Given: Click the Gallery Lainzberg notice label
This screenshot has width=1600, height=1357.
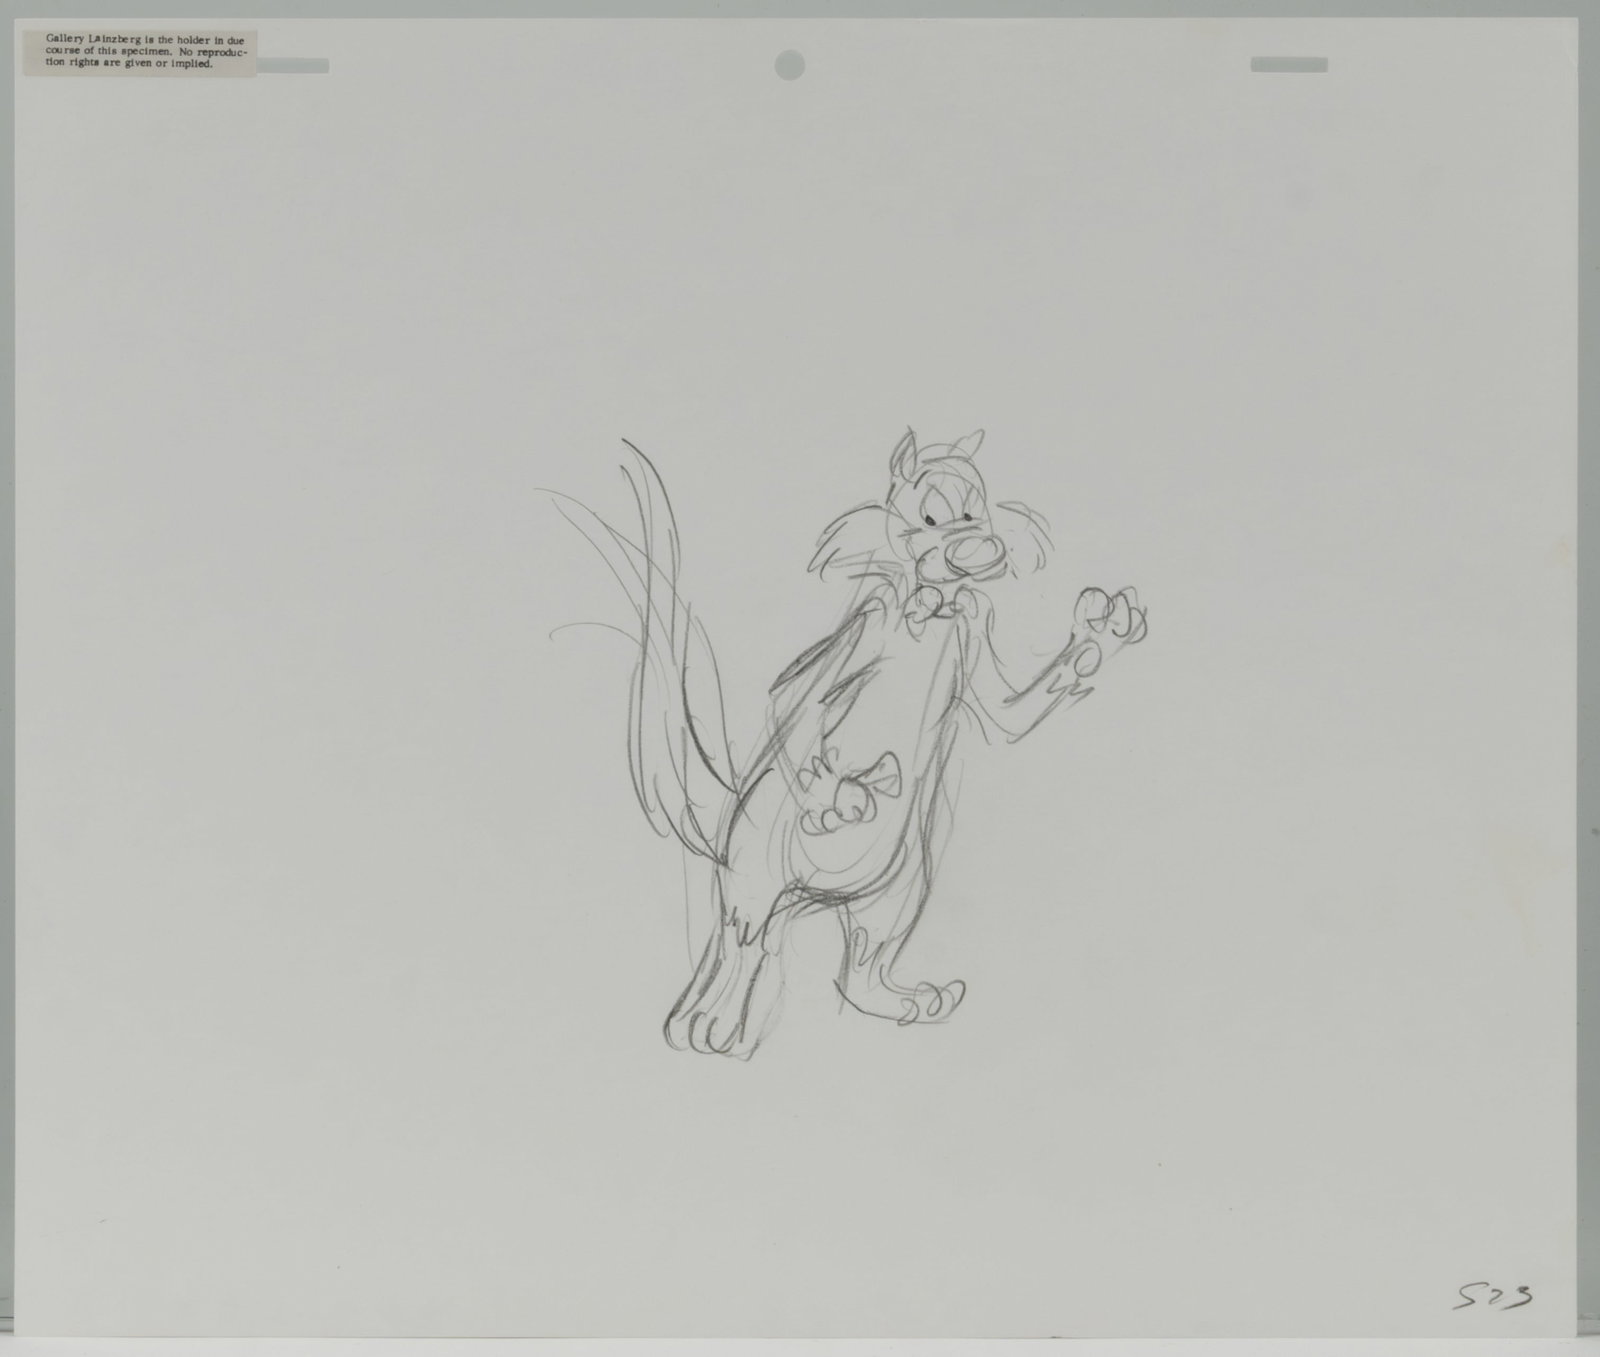Looking at the screenshot, I should (x=140, y=53).
